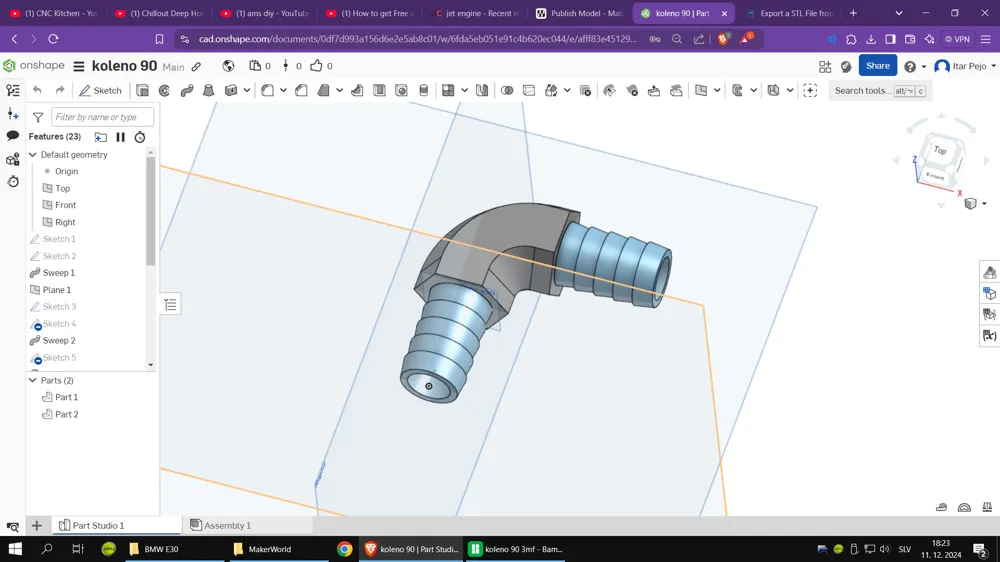Click the Redo arrow

click(x=60, y=91)
